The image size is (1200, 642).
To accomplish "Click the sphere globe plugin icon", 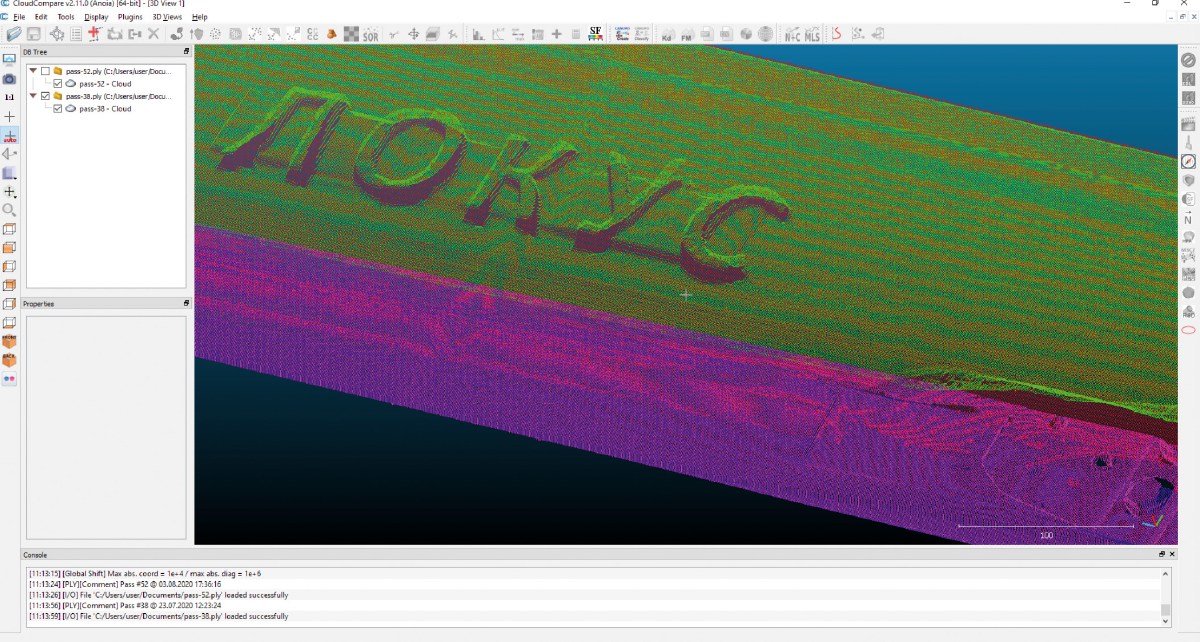I will tap(765, 34).
